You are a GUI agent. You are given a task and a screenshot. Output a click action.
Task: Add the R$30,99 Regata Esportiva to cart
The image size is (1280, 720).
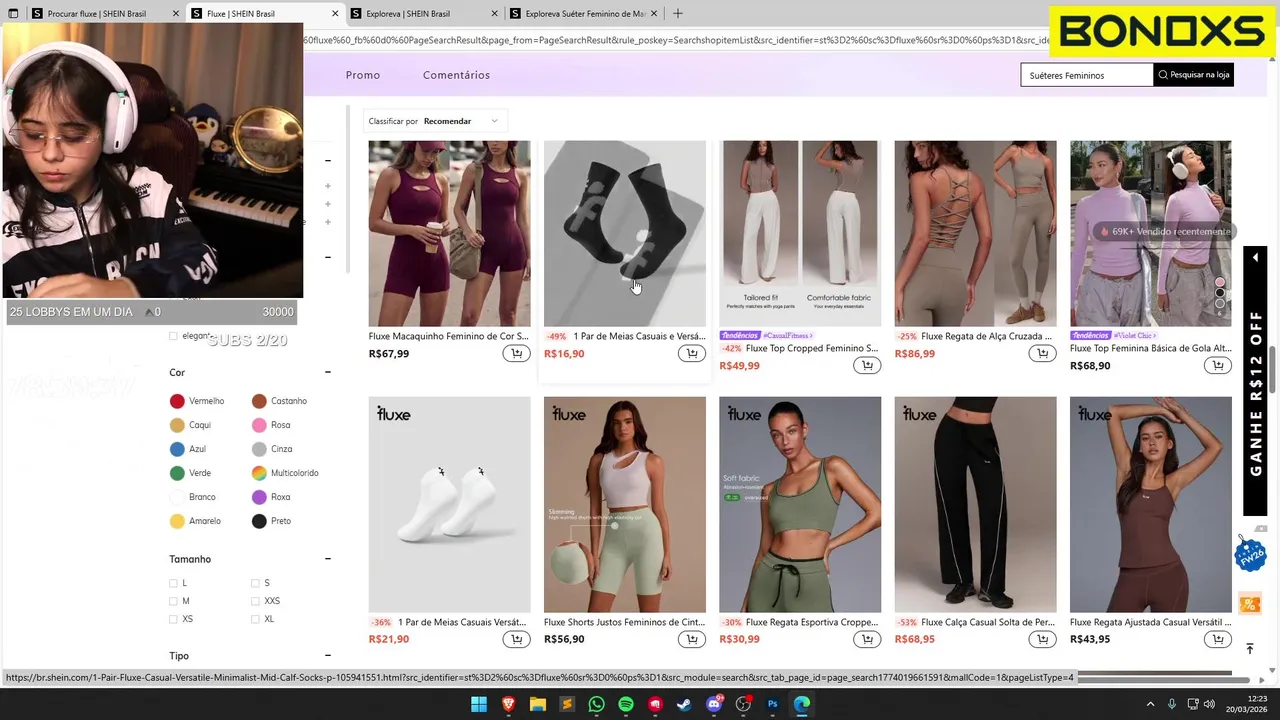point(867,640)
